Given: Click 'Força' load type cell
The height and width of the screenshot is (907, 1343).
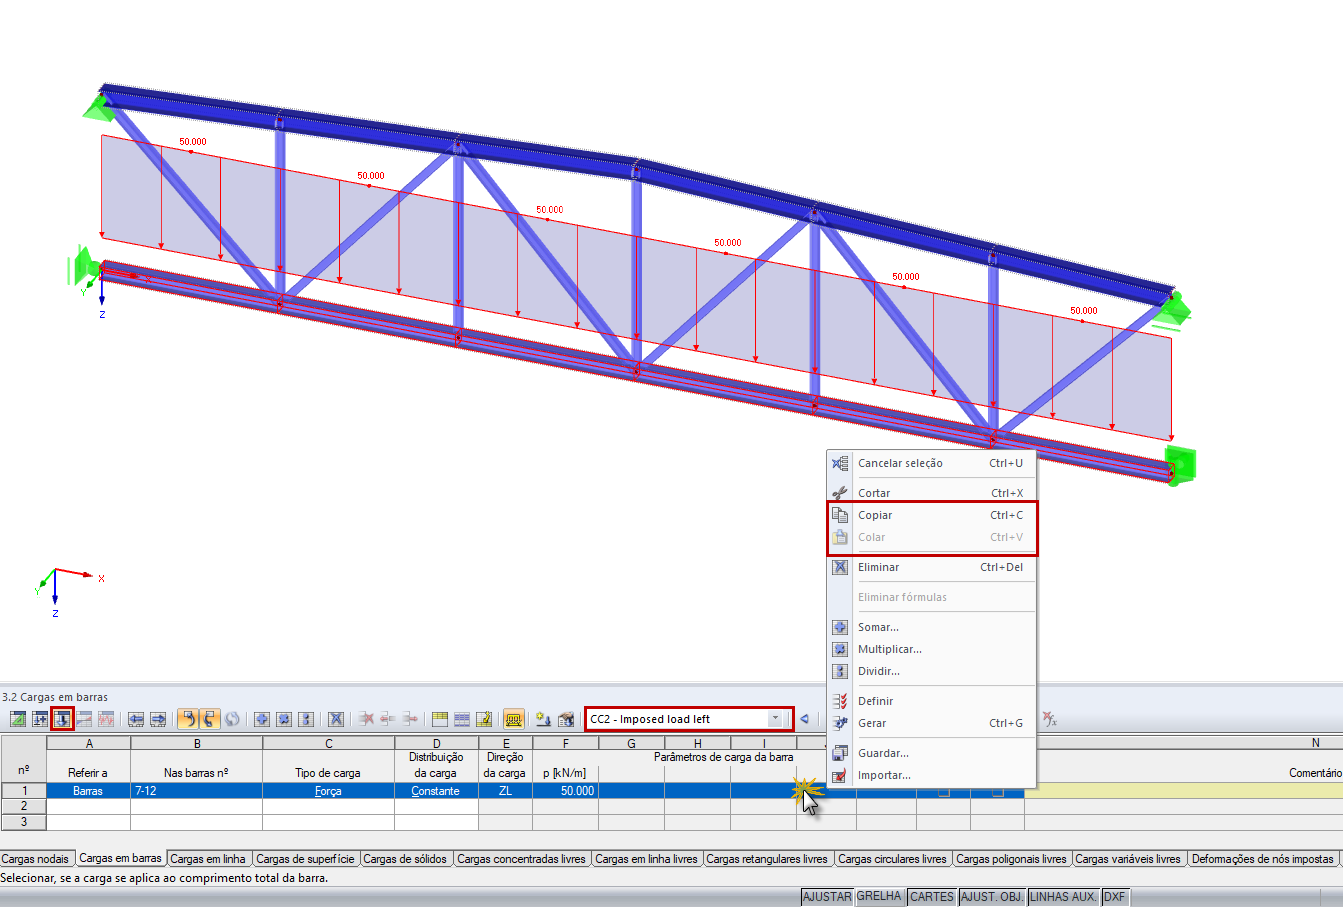Looking at the screenshot, I should point(328,790).
